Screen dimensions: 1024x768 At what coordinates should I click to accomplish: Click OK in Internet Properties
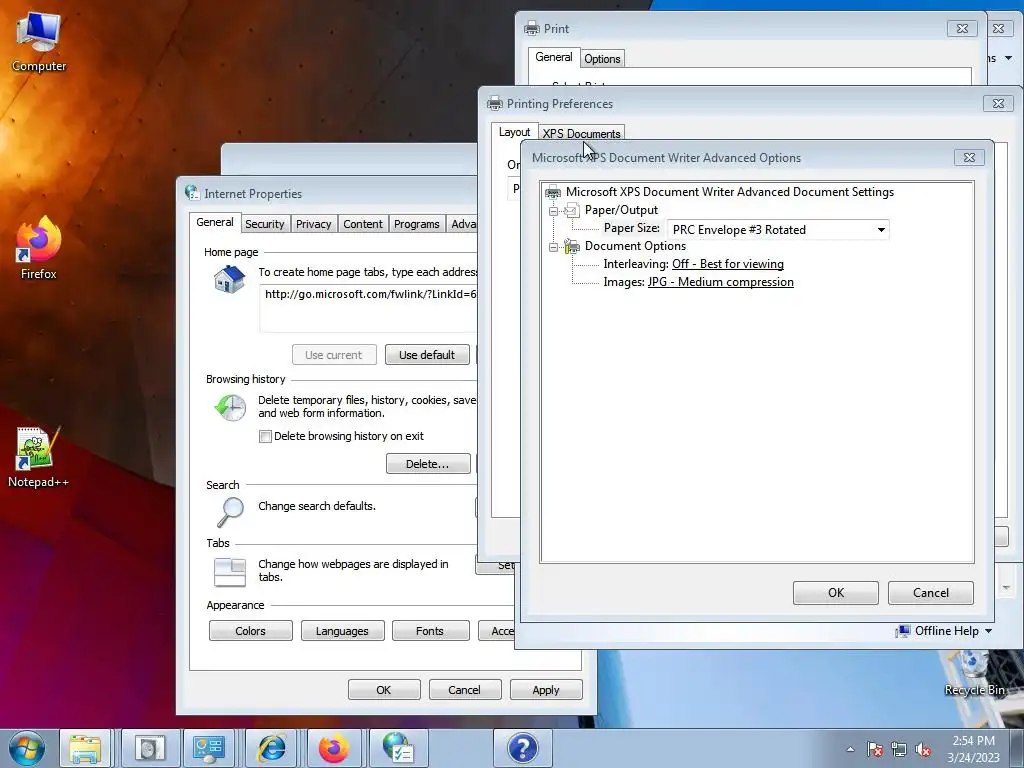[x=384, y=690]
